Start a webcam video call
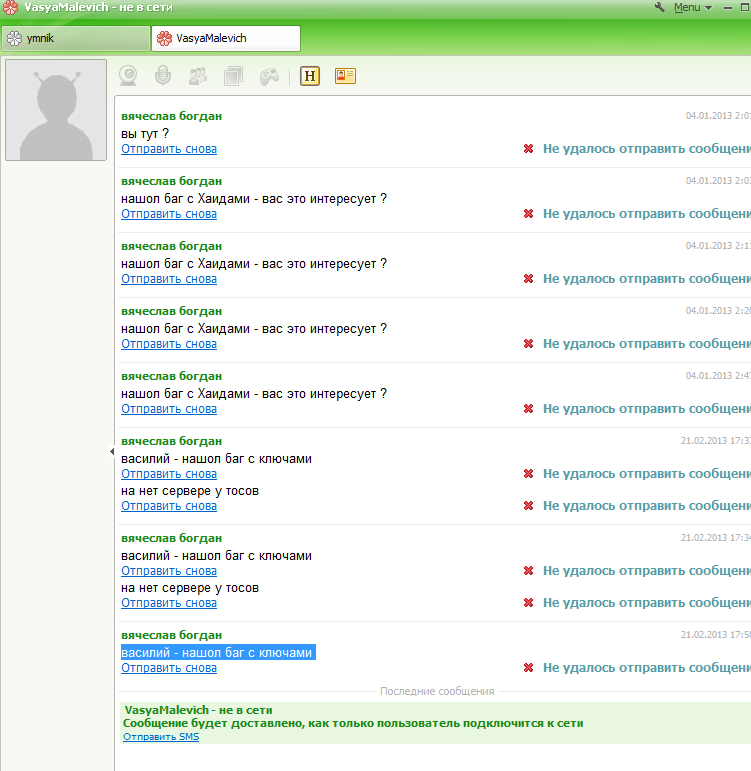Image resolution: width=751 pixels, height=771 pixels. (x=128, y=76)
